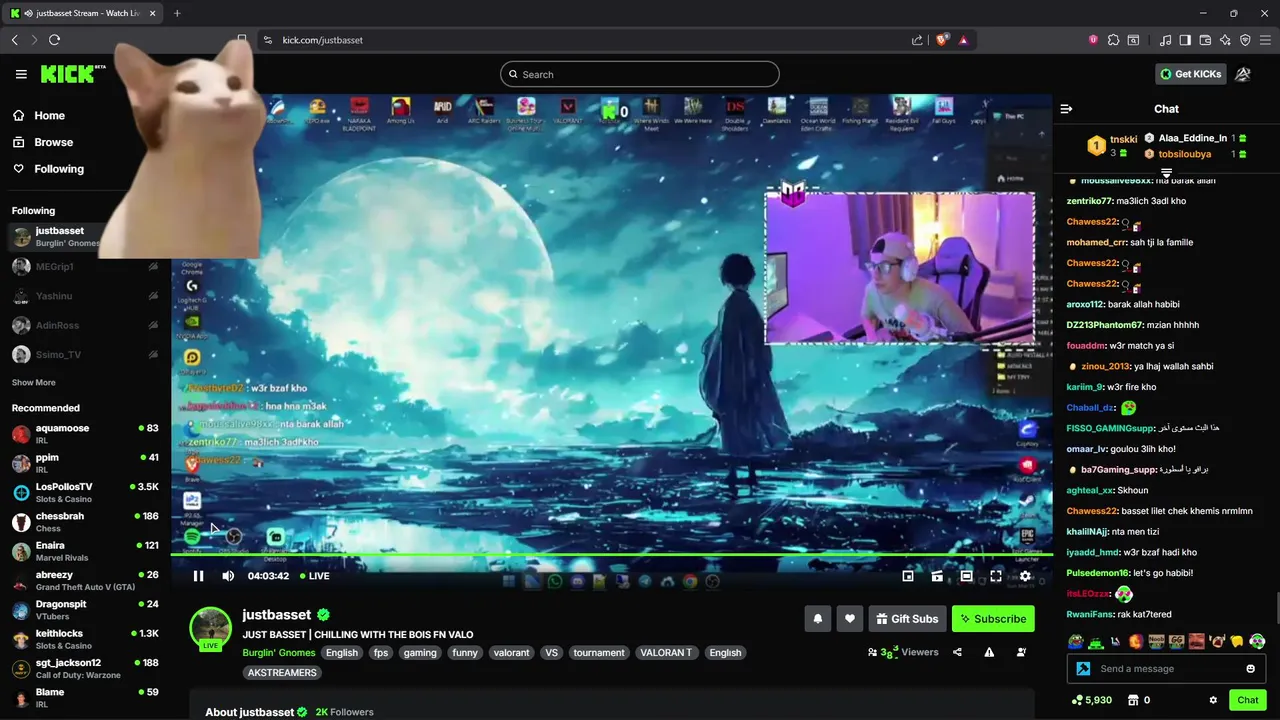The width and height of the screenshot is (1280, 720).
Task: Open Brave VPN shield icon
Action: 1245,40
